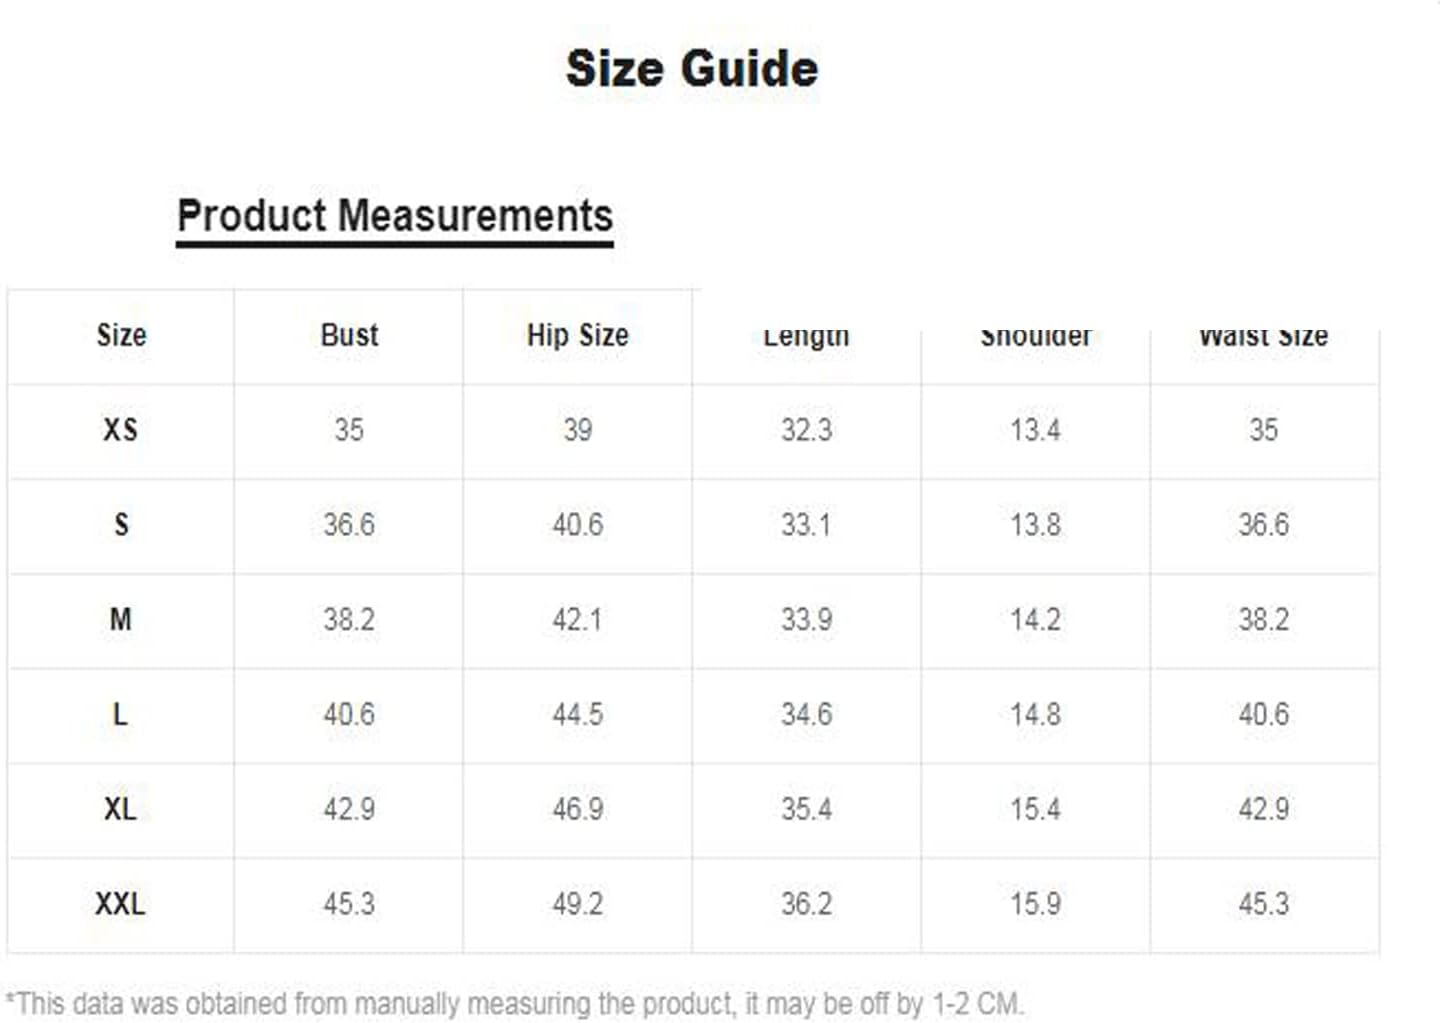The height and width of the screenshot is (1023, 1440).
Task: Click the XS bust value 35
Action: pyautogui.click(x=349, y=430)
